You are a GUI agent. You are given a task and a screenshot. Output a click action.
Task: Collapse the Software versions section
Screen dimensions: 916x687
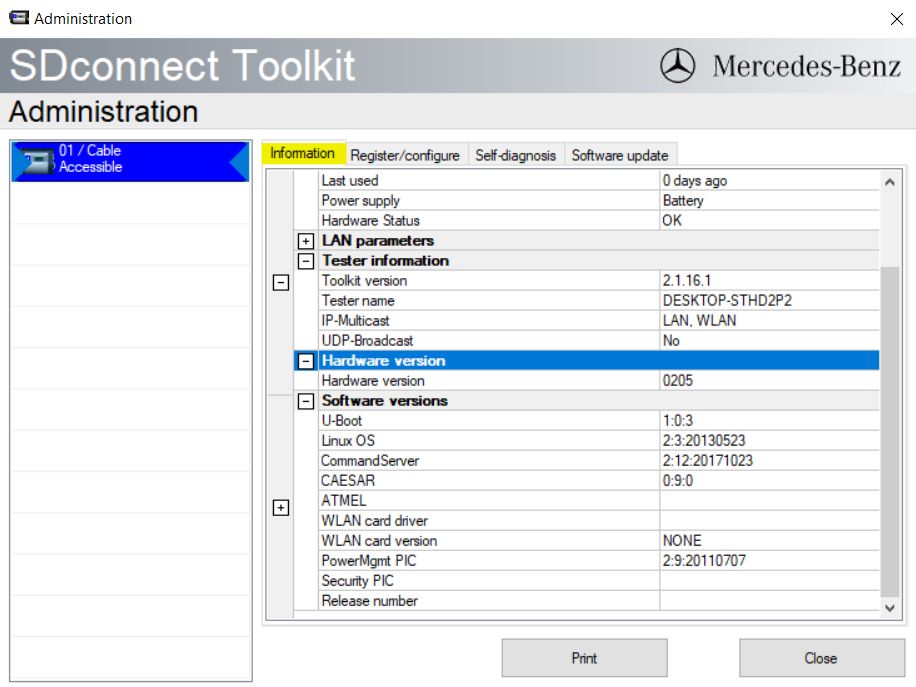pos(306,401)
